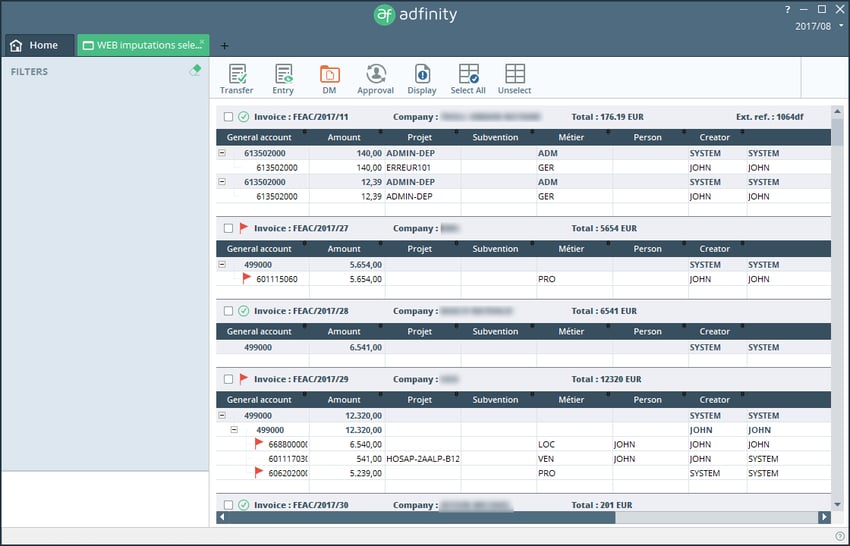Switch to the Home tab
Screen dimensions: 850x546
tap(36, 45)
